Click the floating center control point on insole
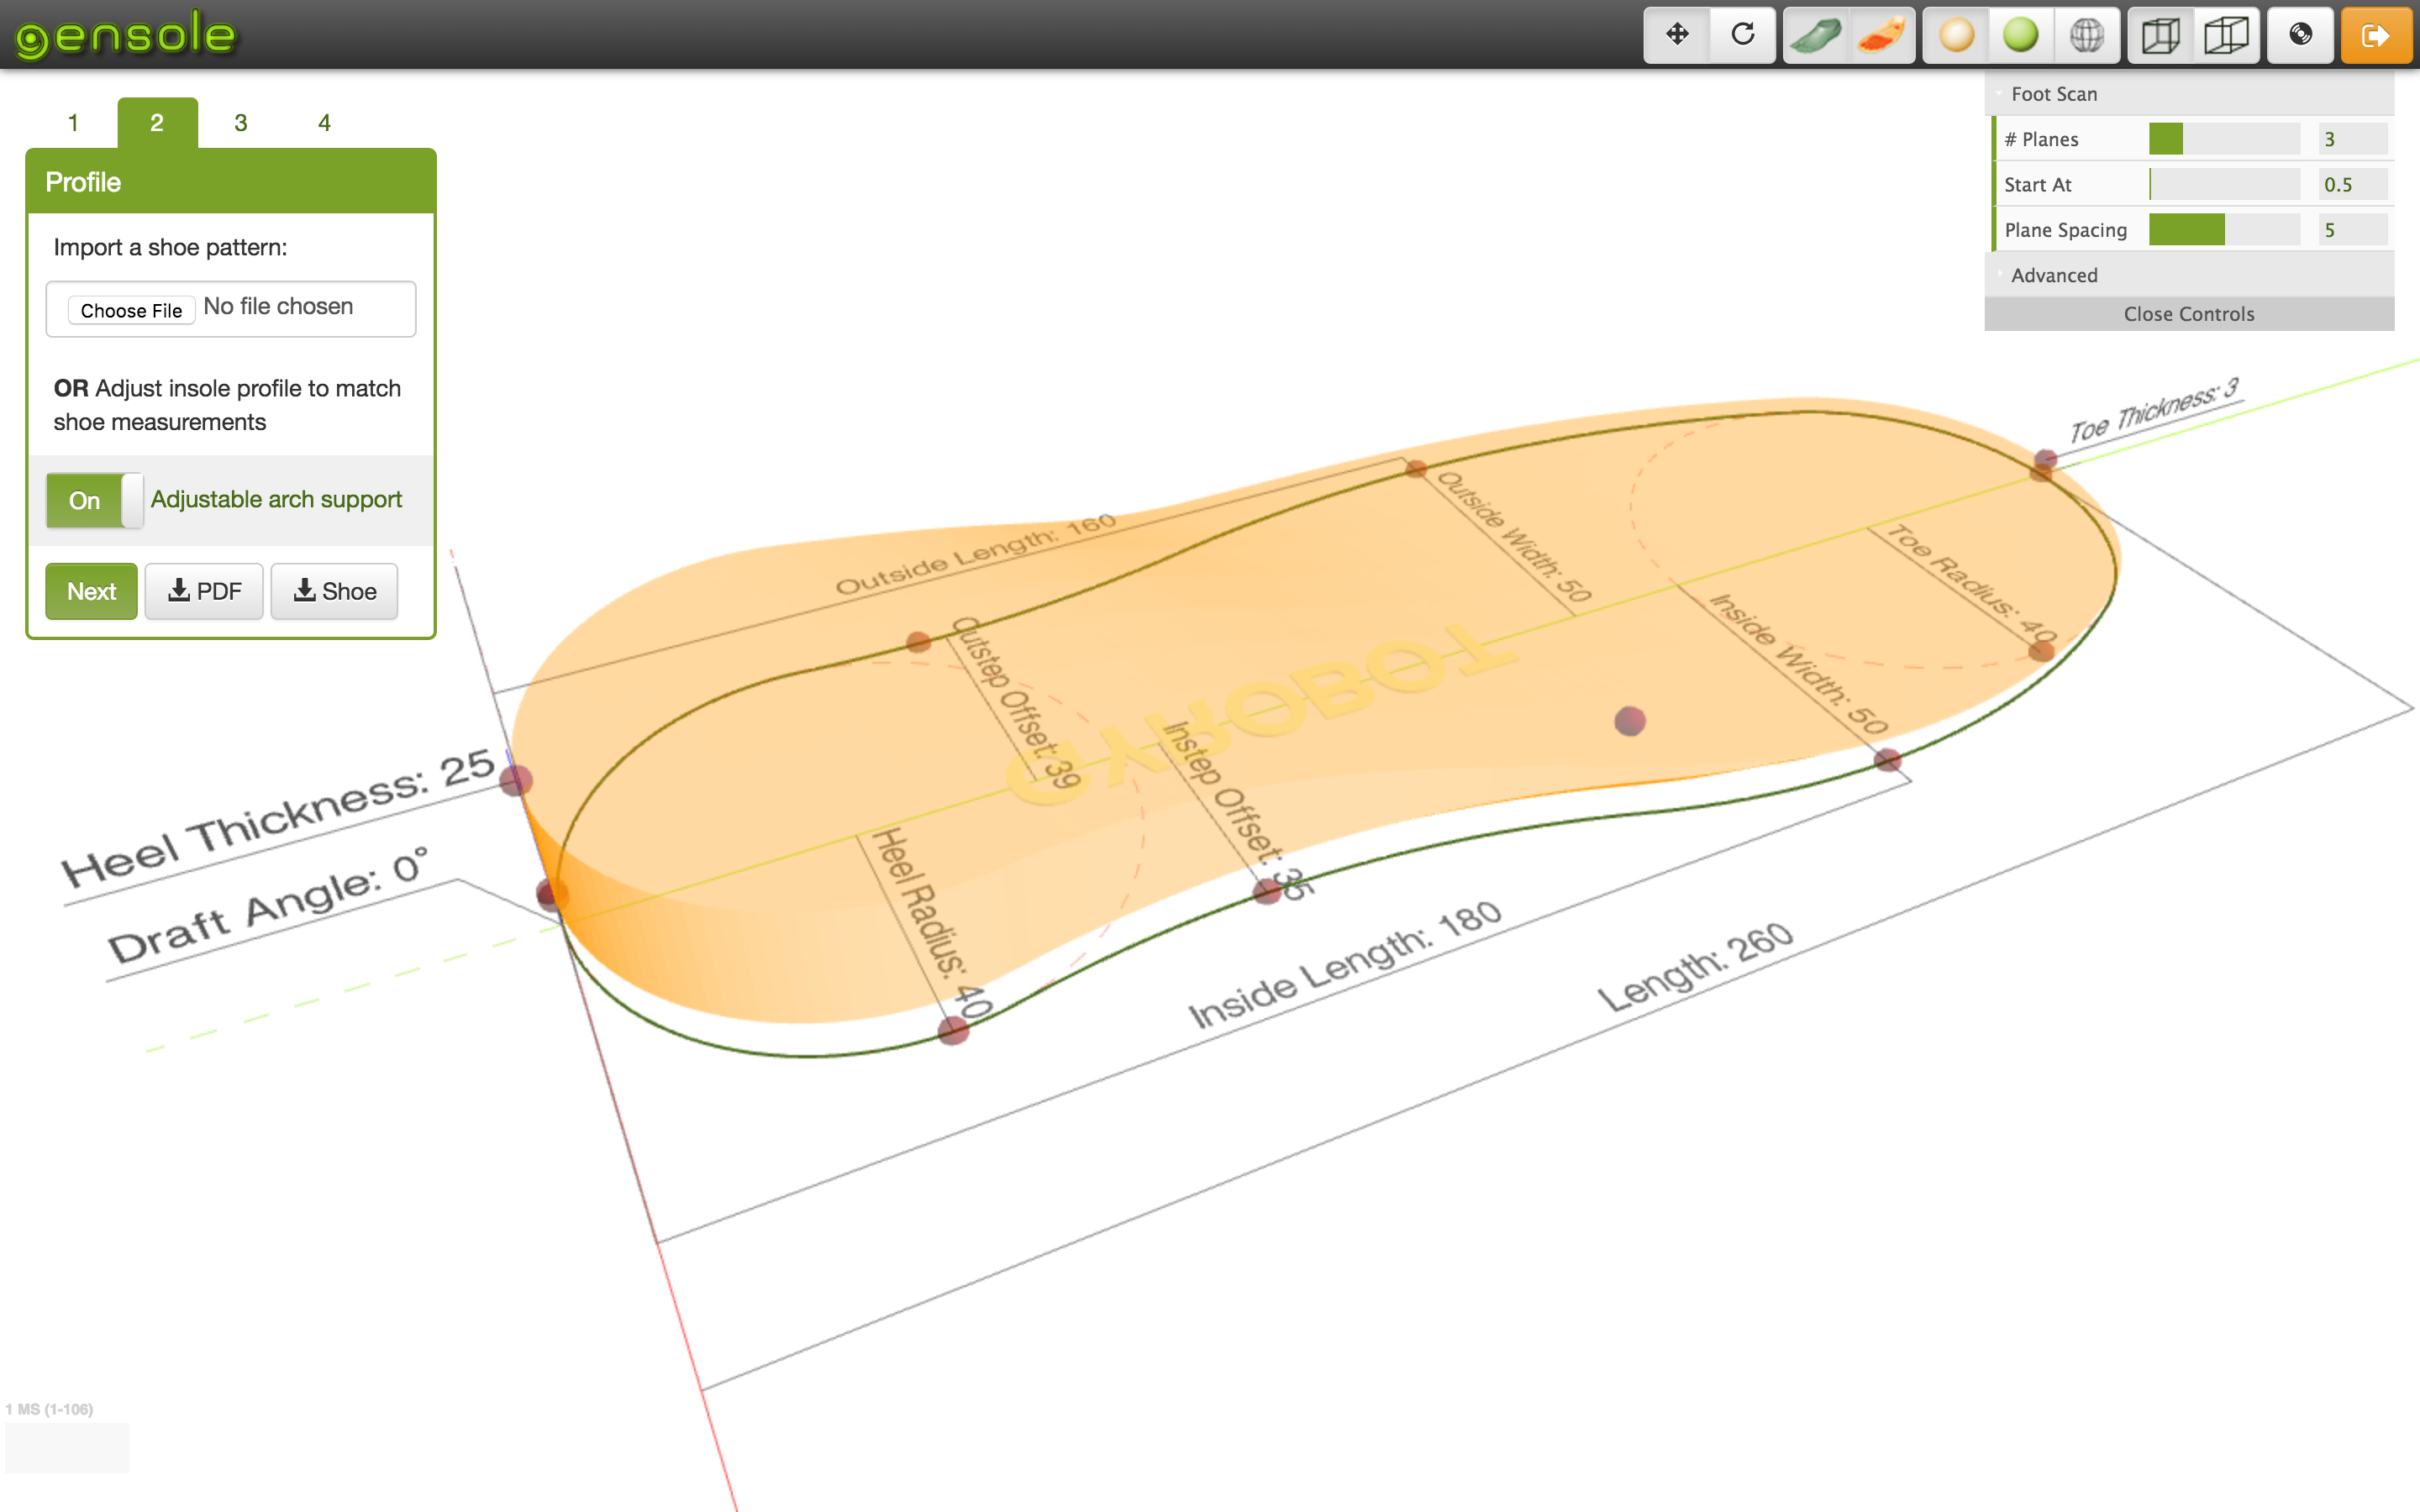This screenshot has width=2420, height=1512. tap(1630, 721)
